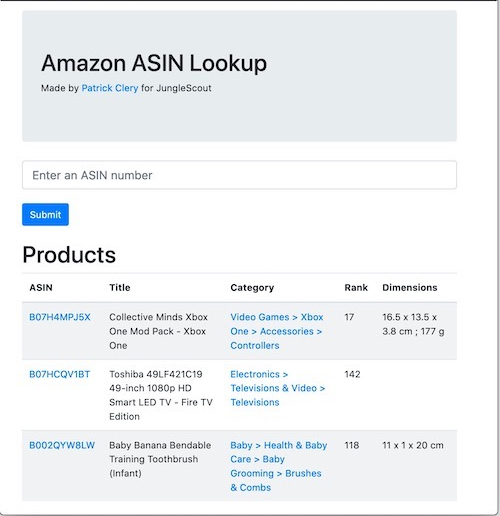Click dimensions 16.5 x 13.5 x 3.8 cm
Image resolution: width=500 pixels, height=516 pixels.
tap(413, 324)
